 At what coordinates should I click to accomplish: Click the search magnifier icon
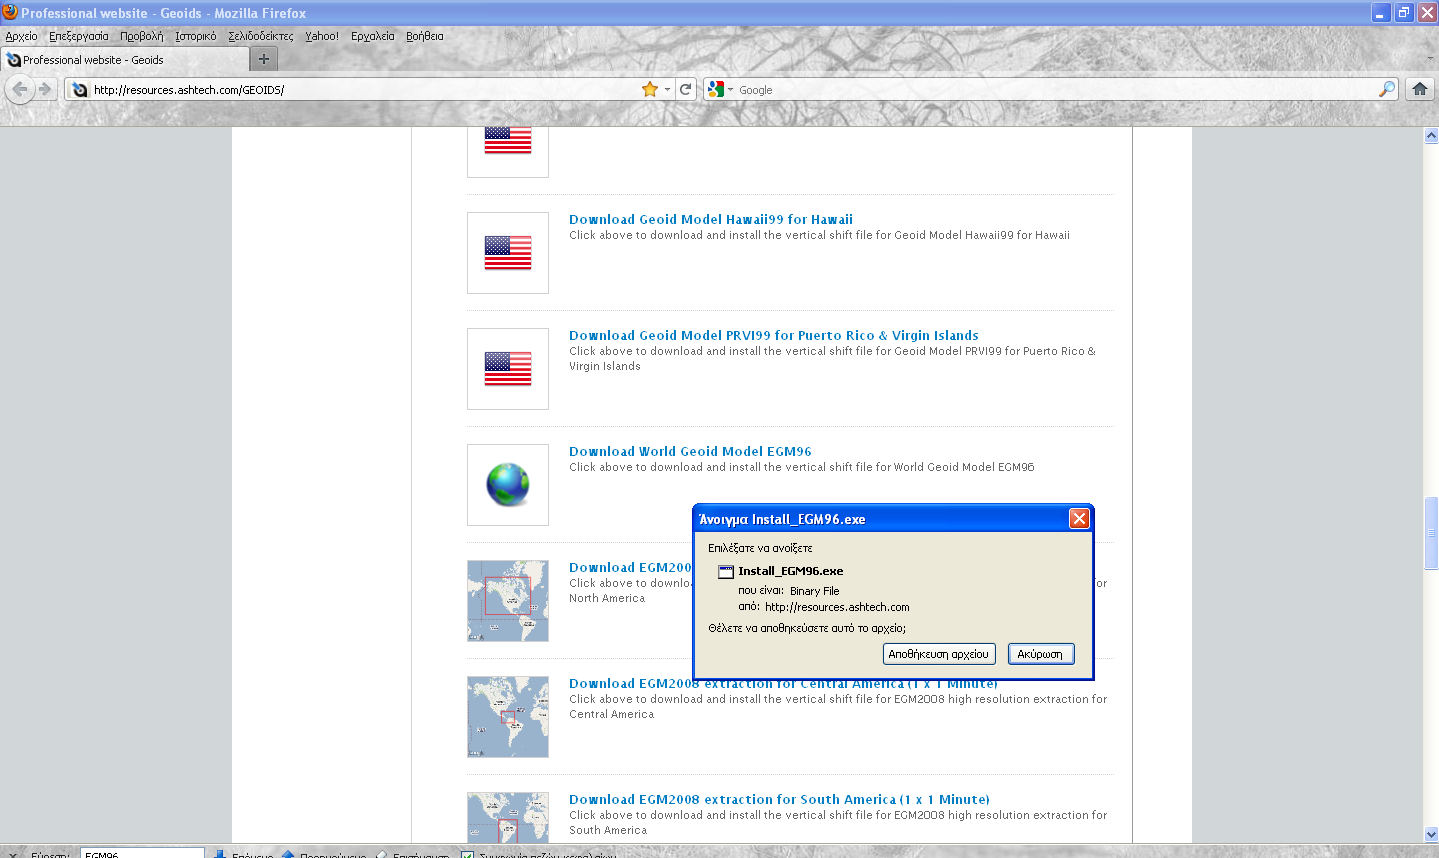(x=1386, y=89)
